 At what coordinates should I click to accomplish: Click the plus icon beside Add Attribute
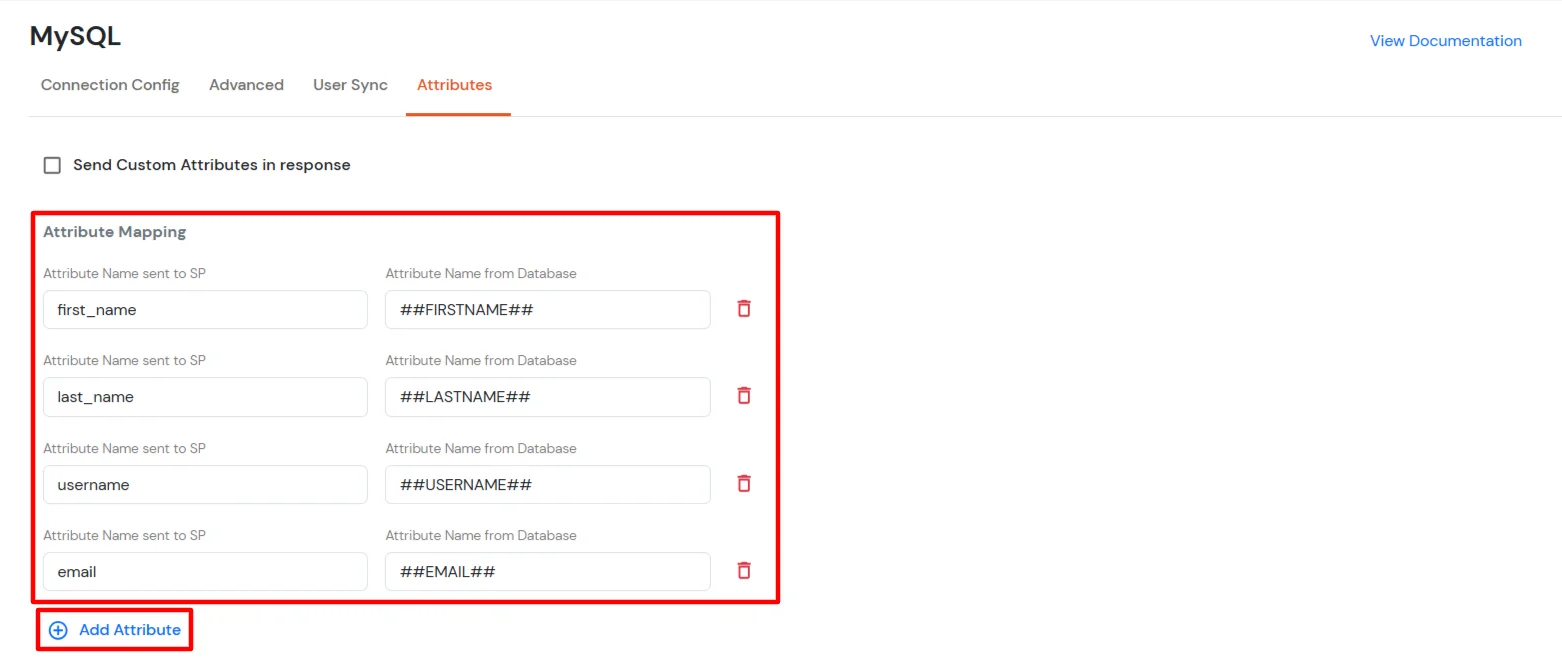(x=58, y=630)
